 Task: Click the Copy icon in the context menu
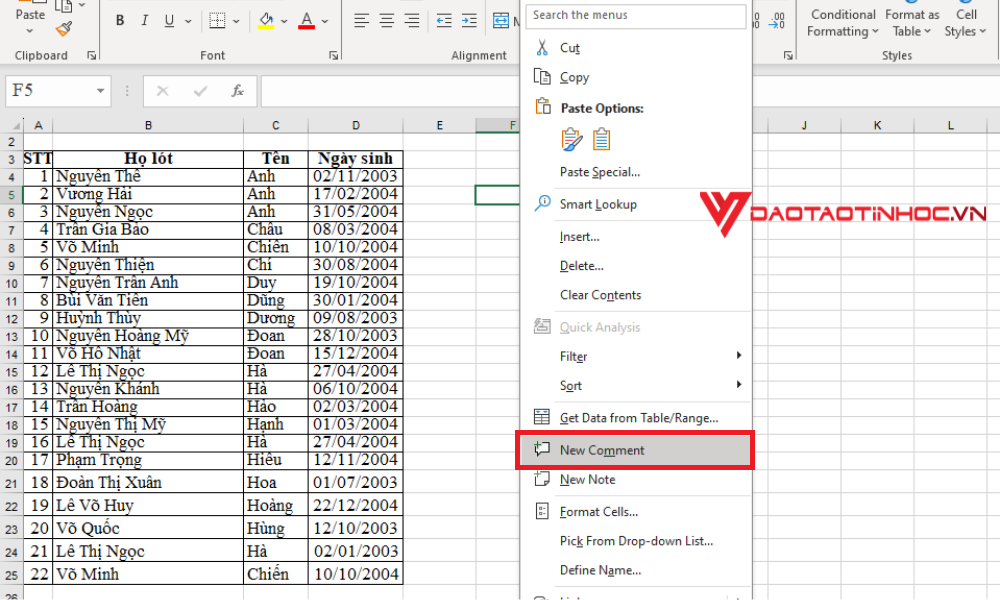coord(542,77)
